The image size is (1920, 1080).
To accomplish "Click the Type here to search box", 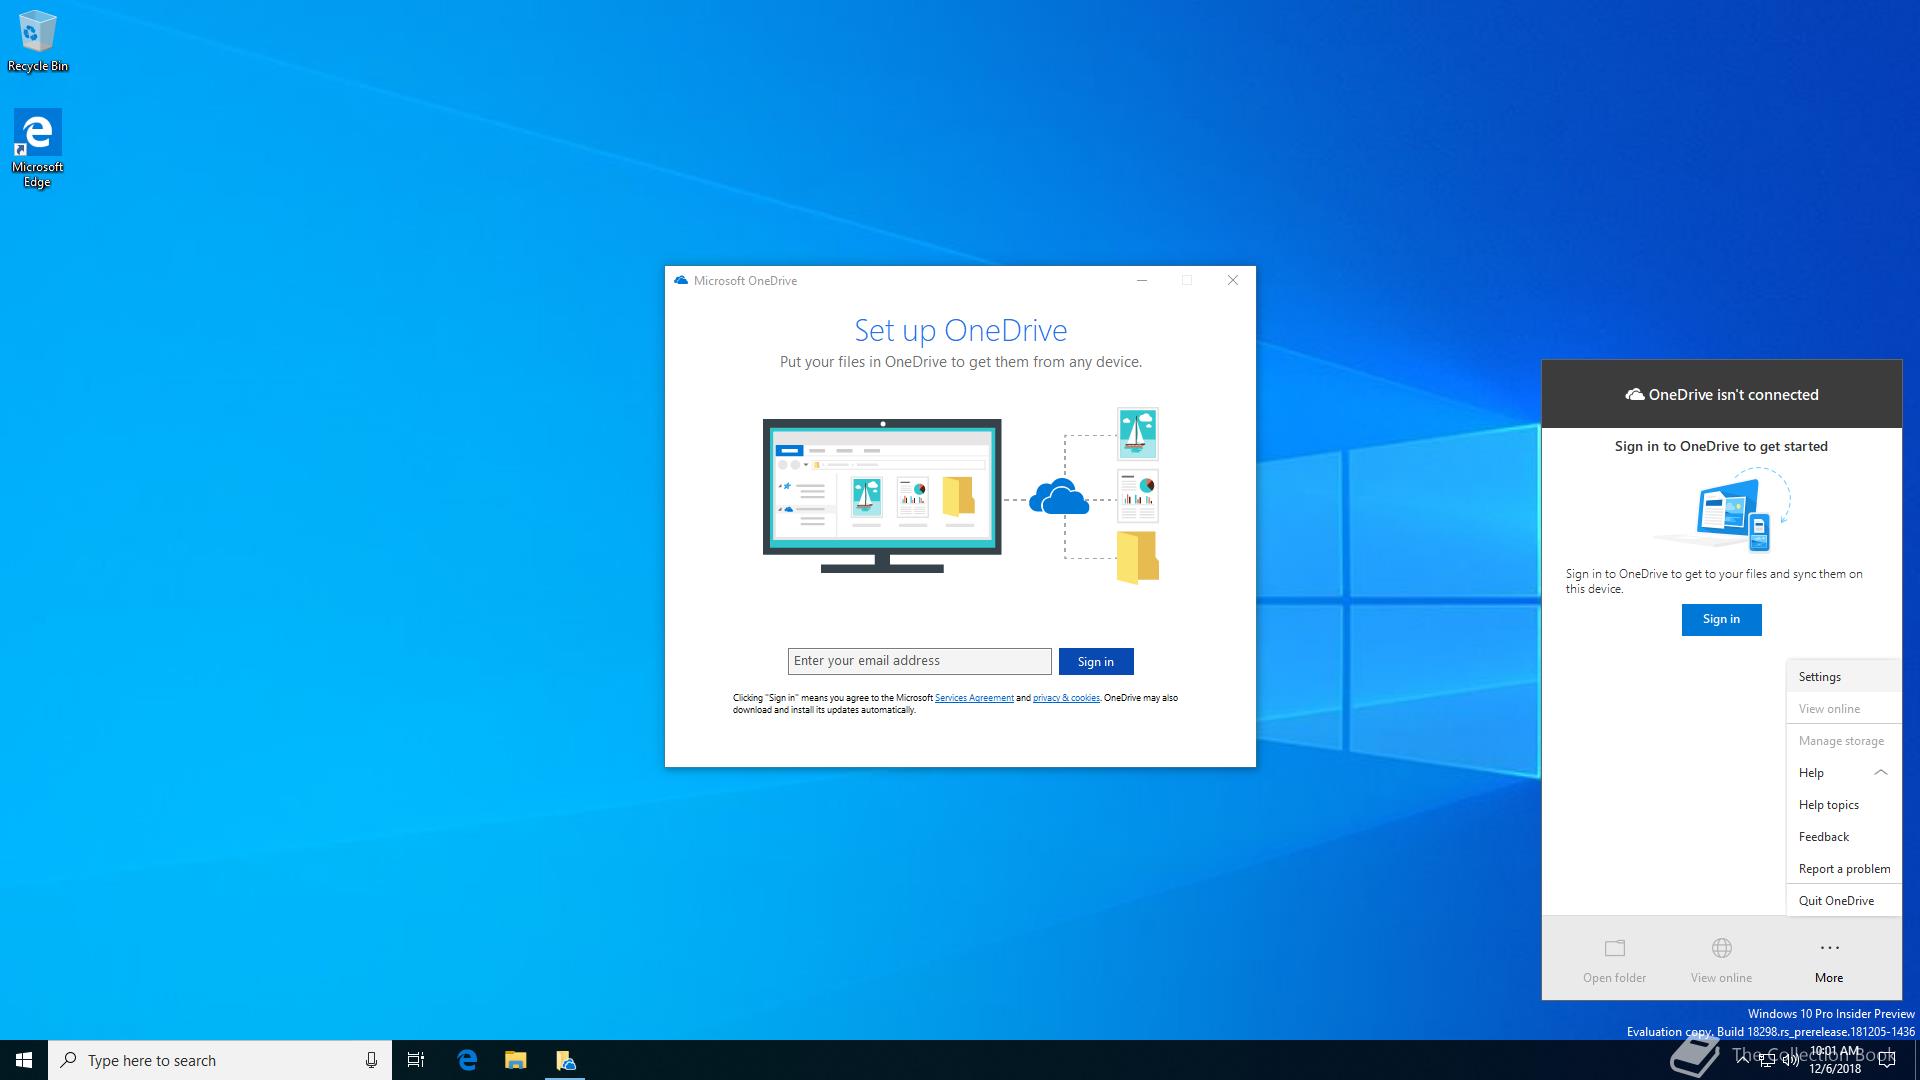I will tap(220, 1060).
